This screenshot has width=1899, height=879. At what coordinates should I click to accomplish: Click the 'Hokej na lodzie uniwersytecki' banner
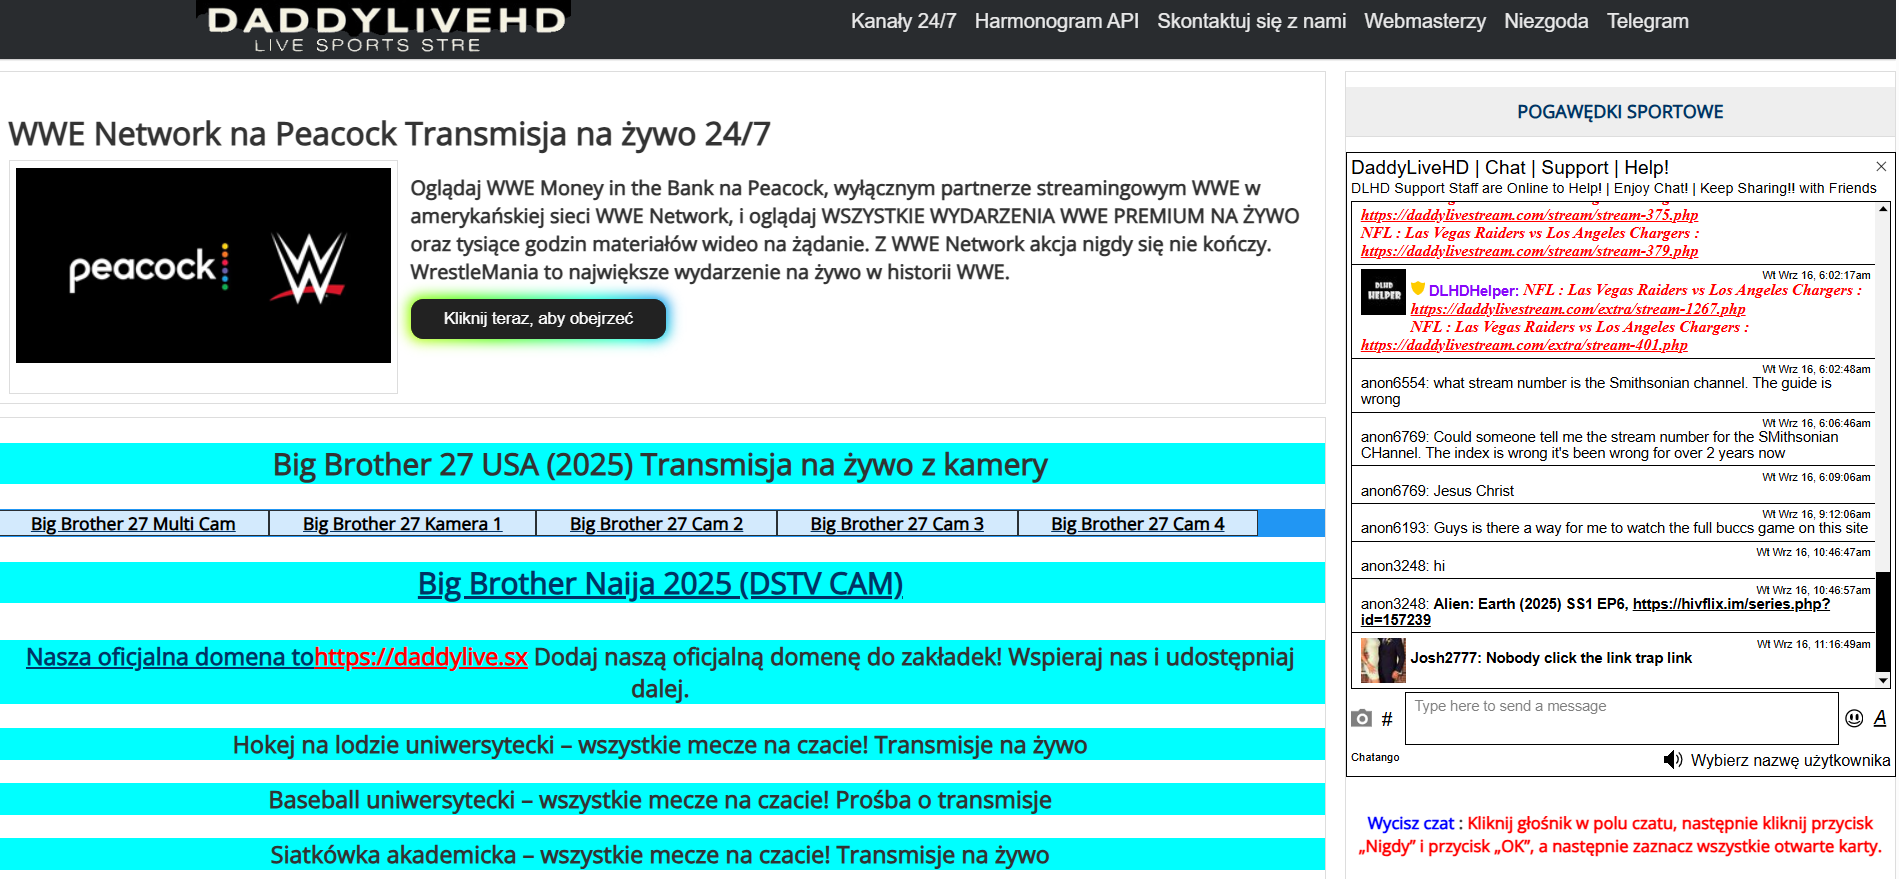tap(660, 745)
